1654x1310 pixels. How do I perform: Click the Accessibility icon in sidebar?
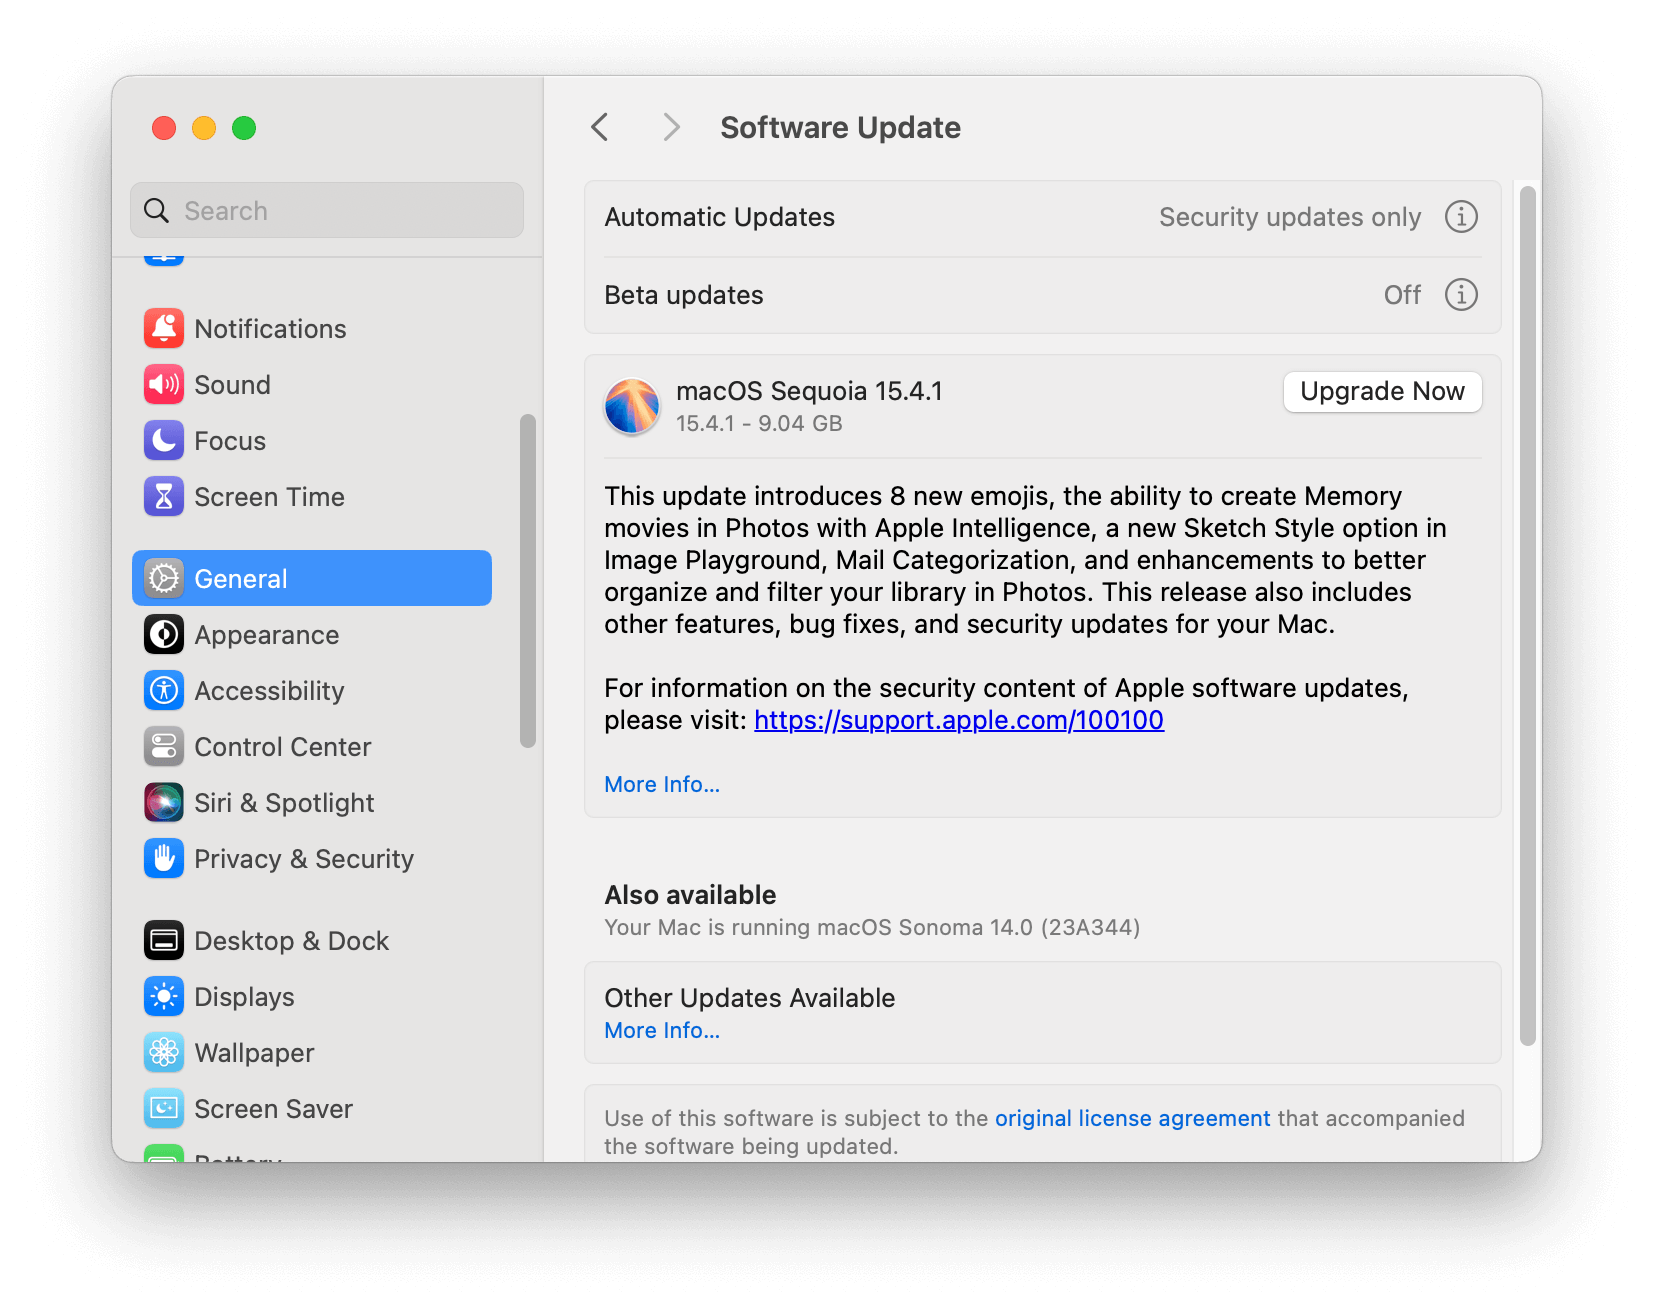point(164,690)
